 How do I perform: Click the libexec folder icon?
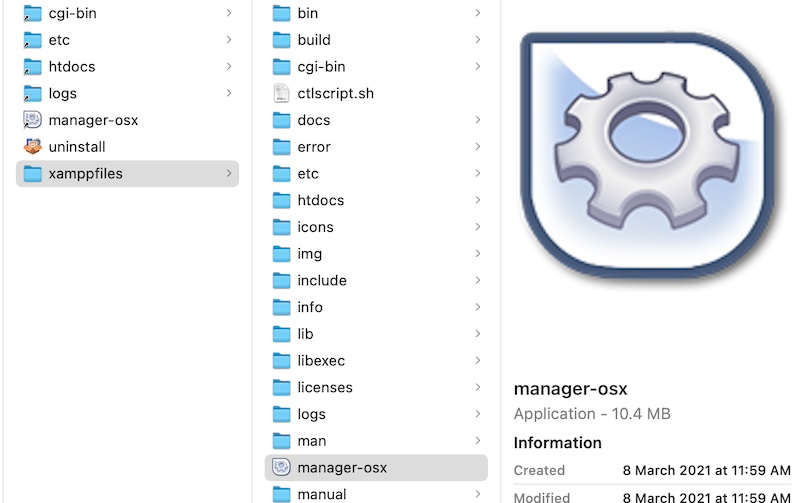click(x=282, y=361)
